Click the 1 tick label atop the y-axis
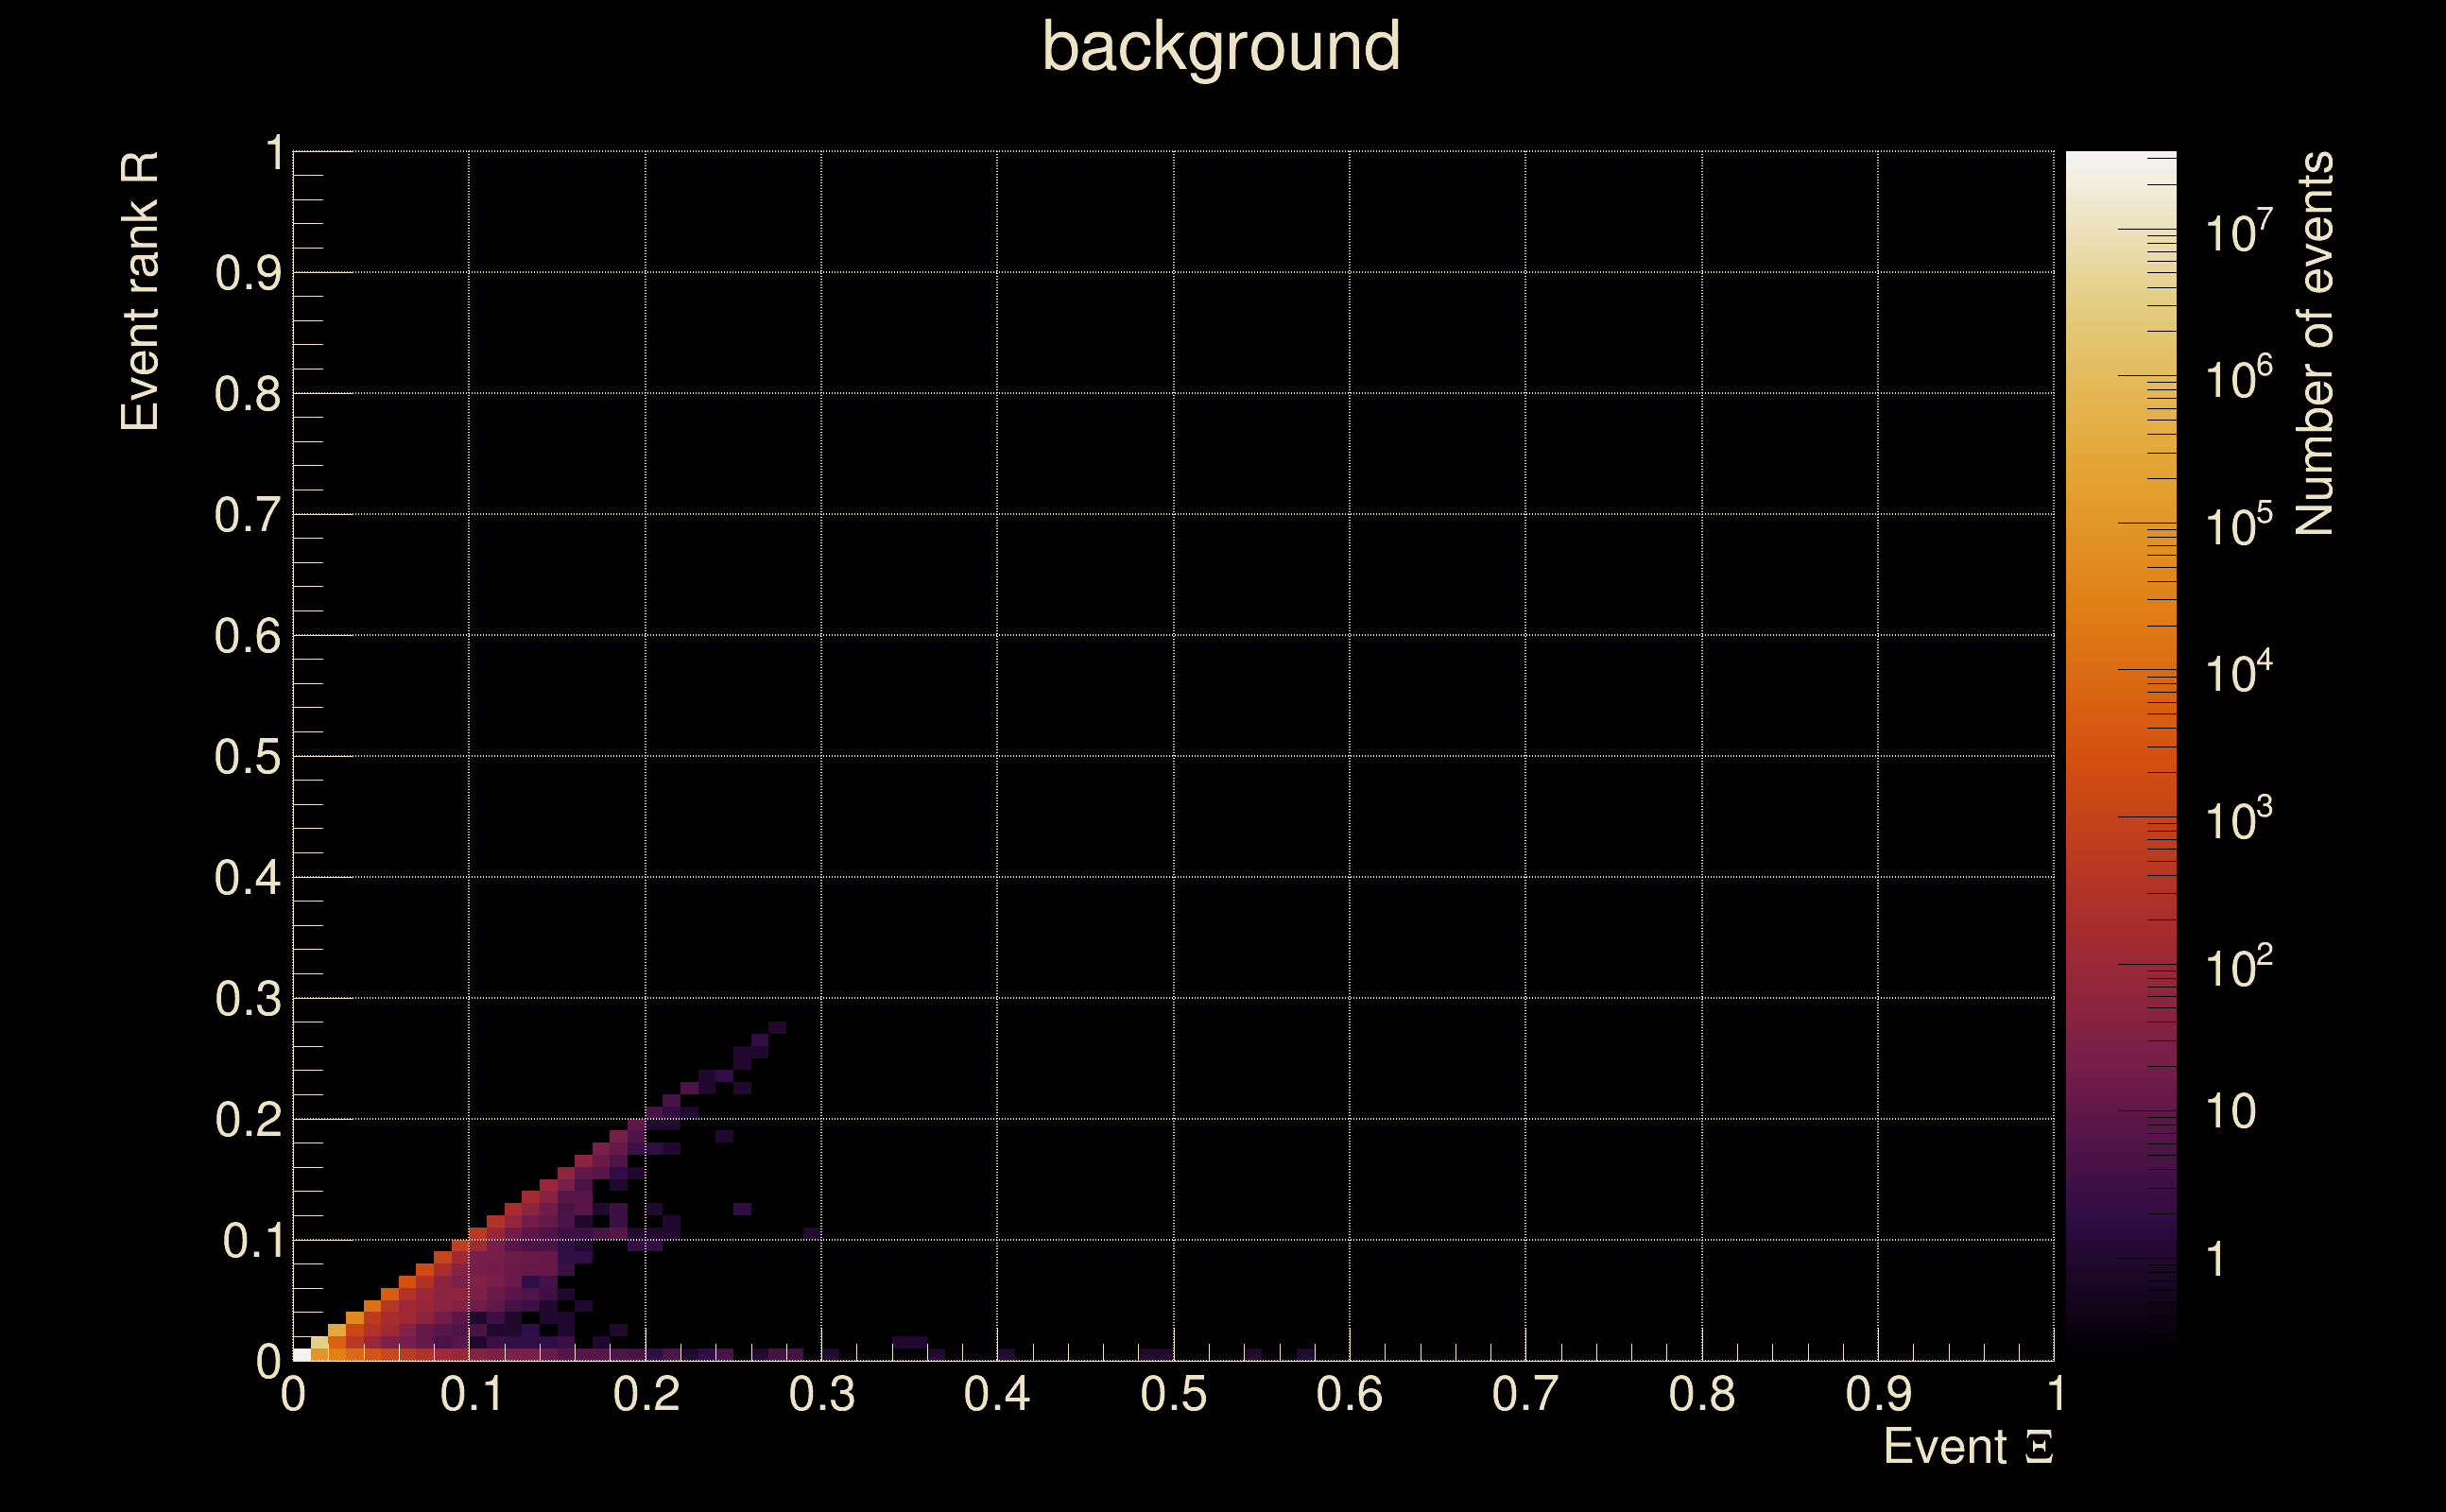Screen dimensions: 2446x1512 [274, 154]
